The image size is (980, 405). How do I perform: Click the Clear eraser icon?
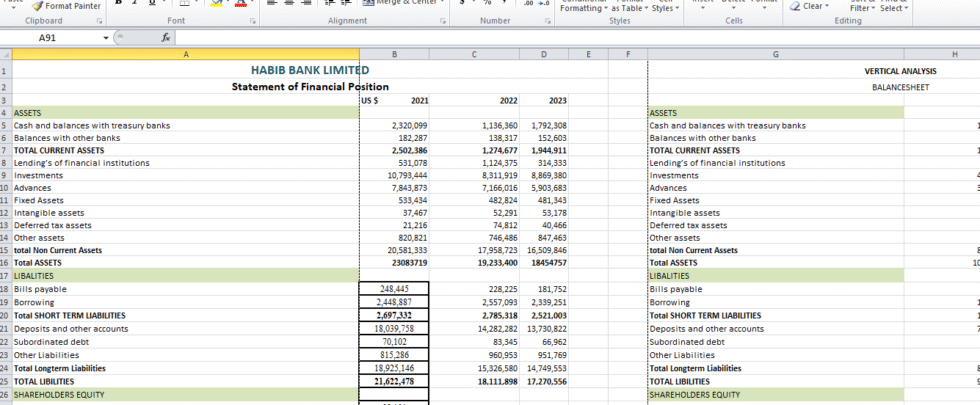(795, 5)
